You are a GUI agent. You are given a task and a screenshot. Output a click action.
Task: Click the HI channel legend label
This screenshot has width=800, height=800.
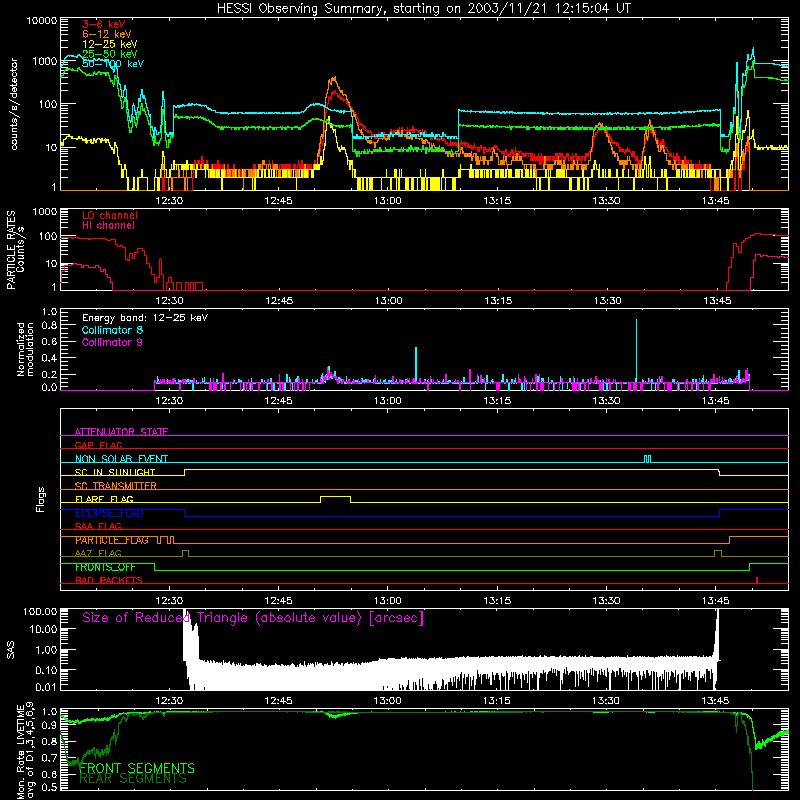pyautogui.click(x=108, y=226)
